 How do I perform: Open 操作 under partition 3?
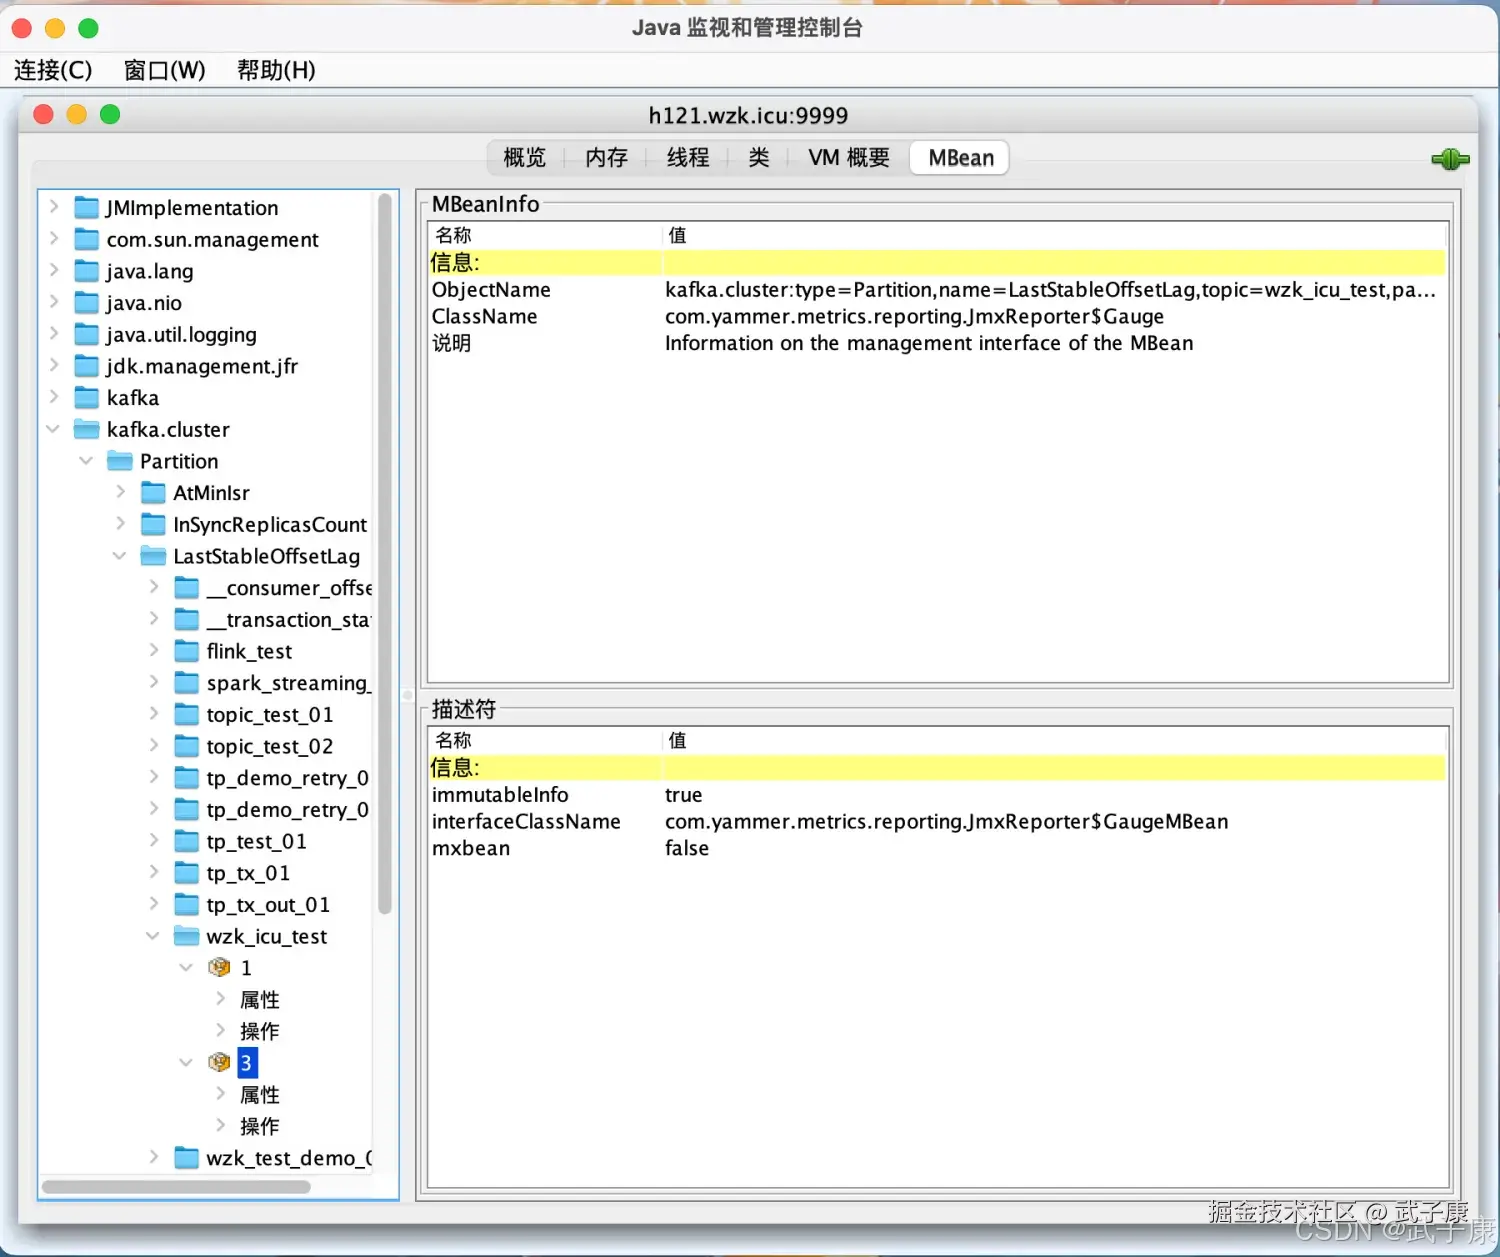point(260,1127)
